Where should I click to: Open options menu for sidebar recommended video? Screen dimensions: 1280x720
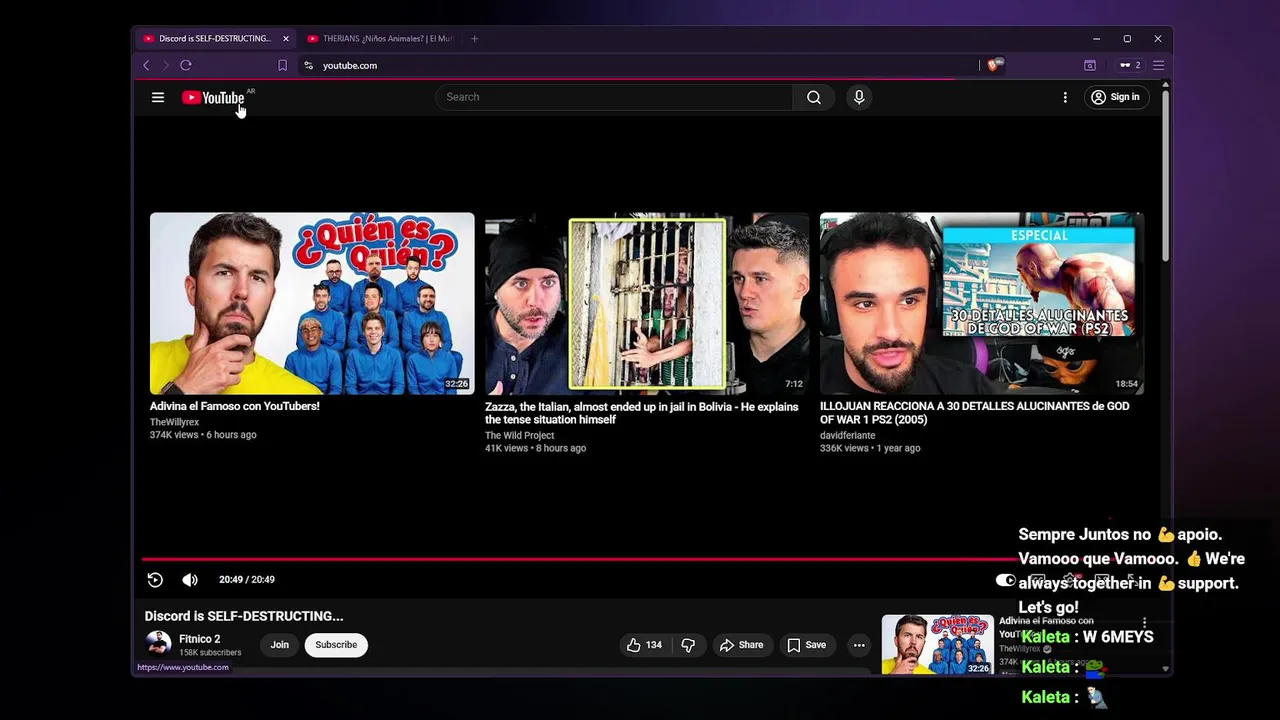pos(1145,622)
